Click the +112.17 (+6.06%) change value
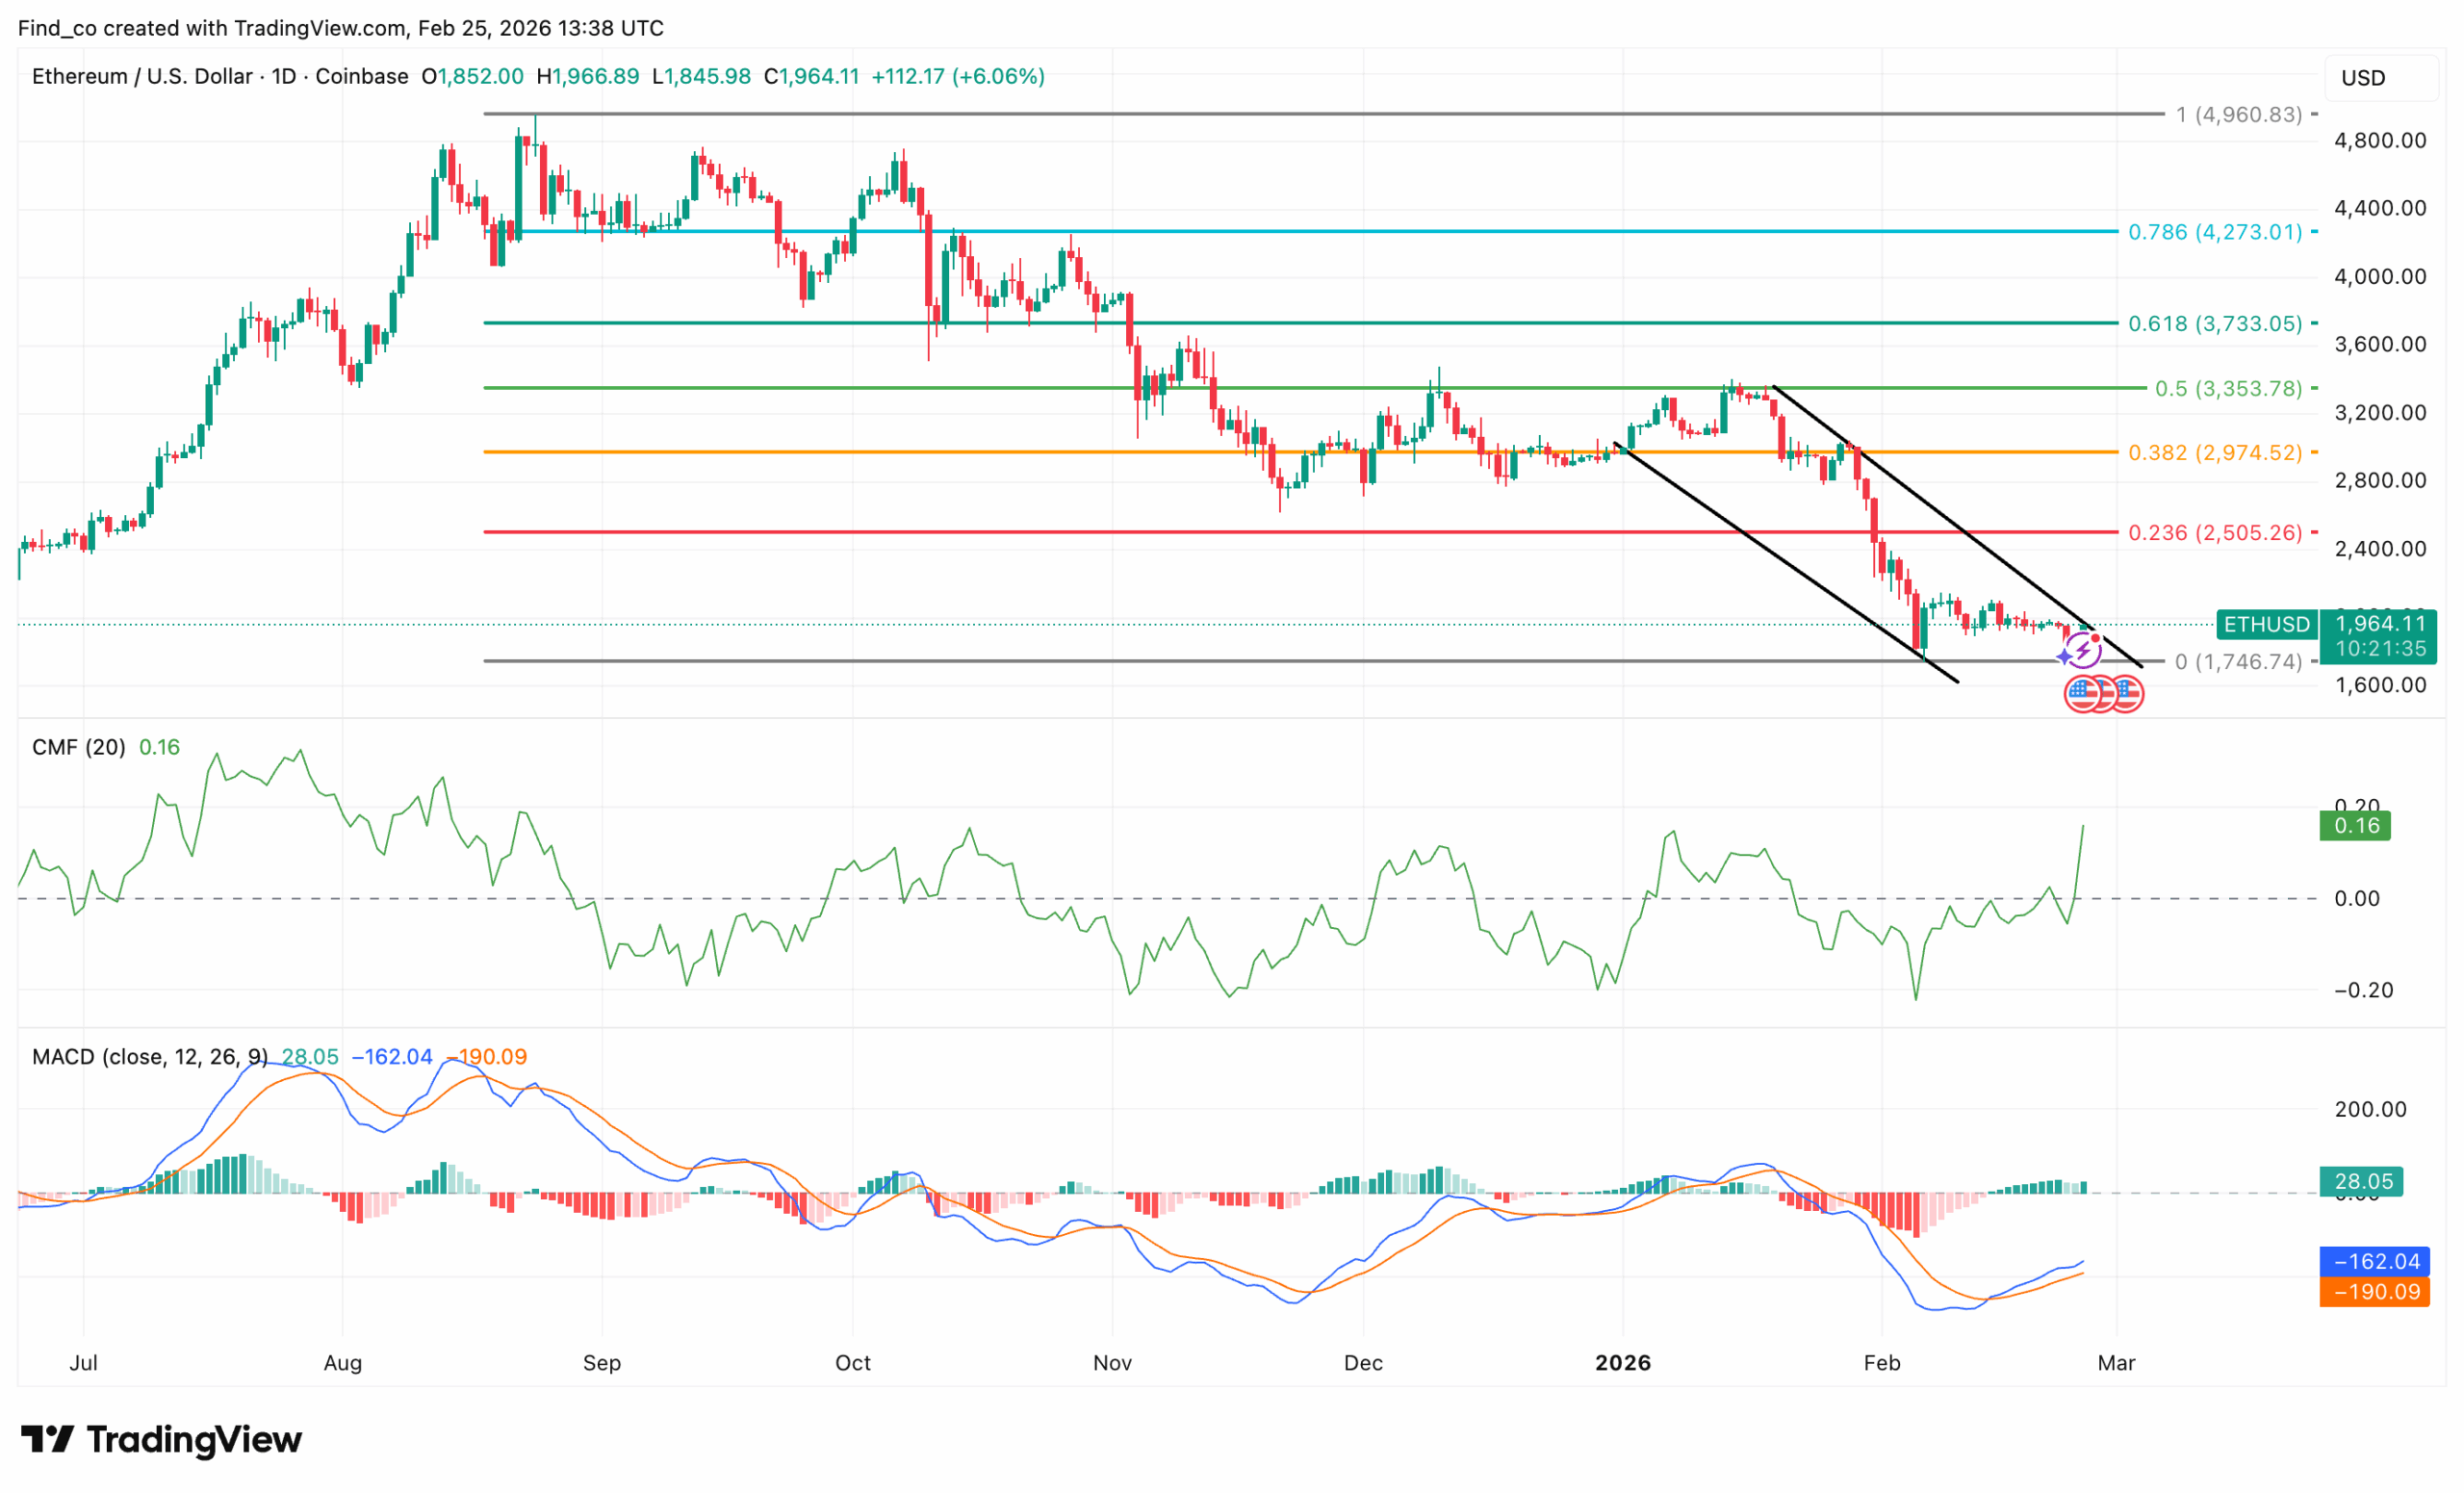 tap(958, 76)
